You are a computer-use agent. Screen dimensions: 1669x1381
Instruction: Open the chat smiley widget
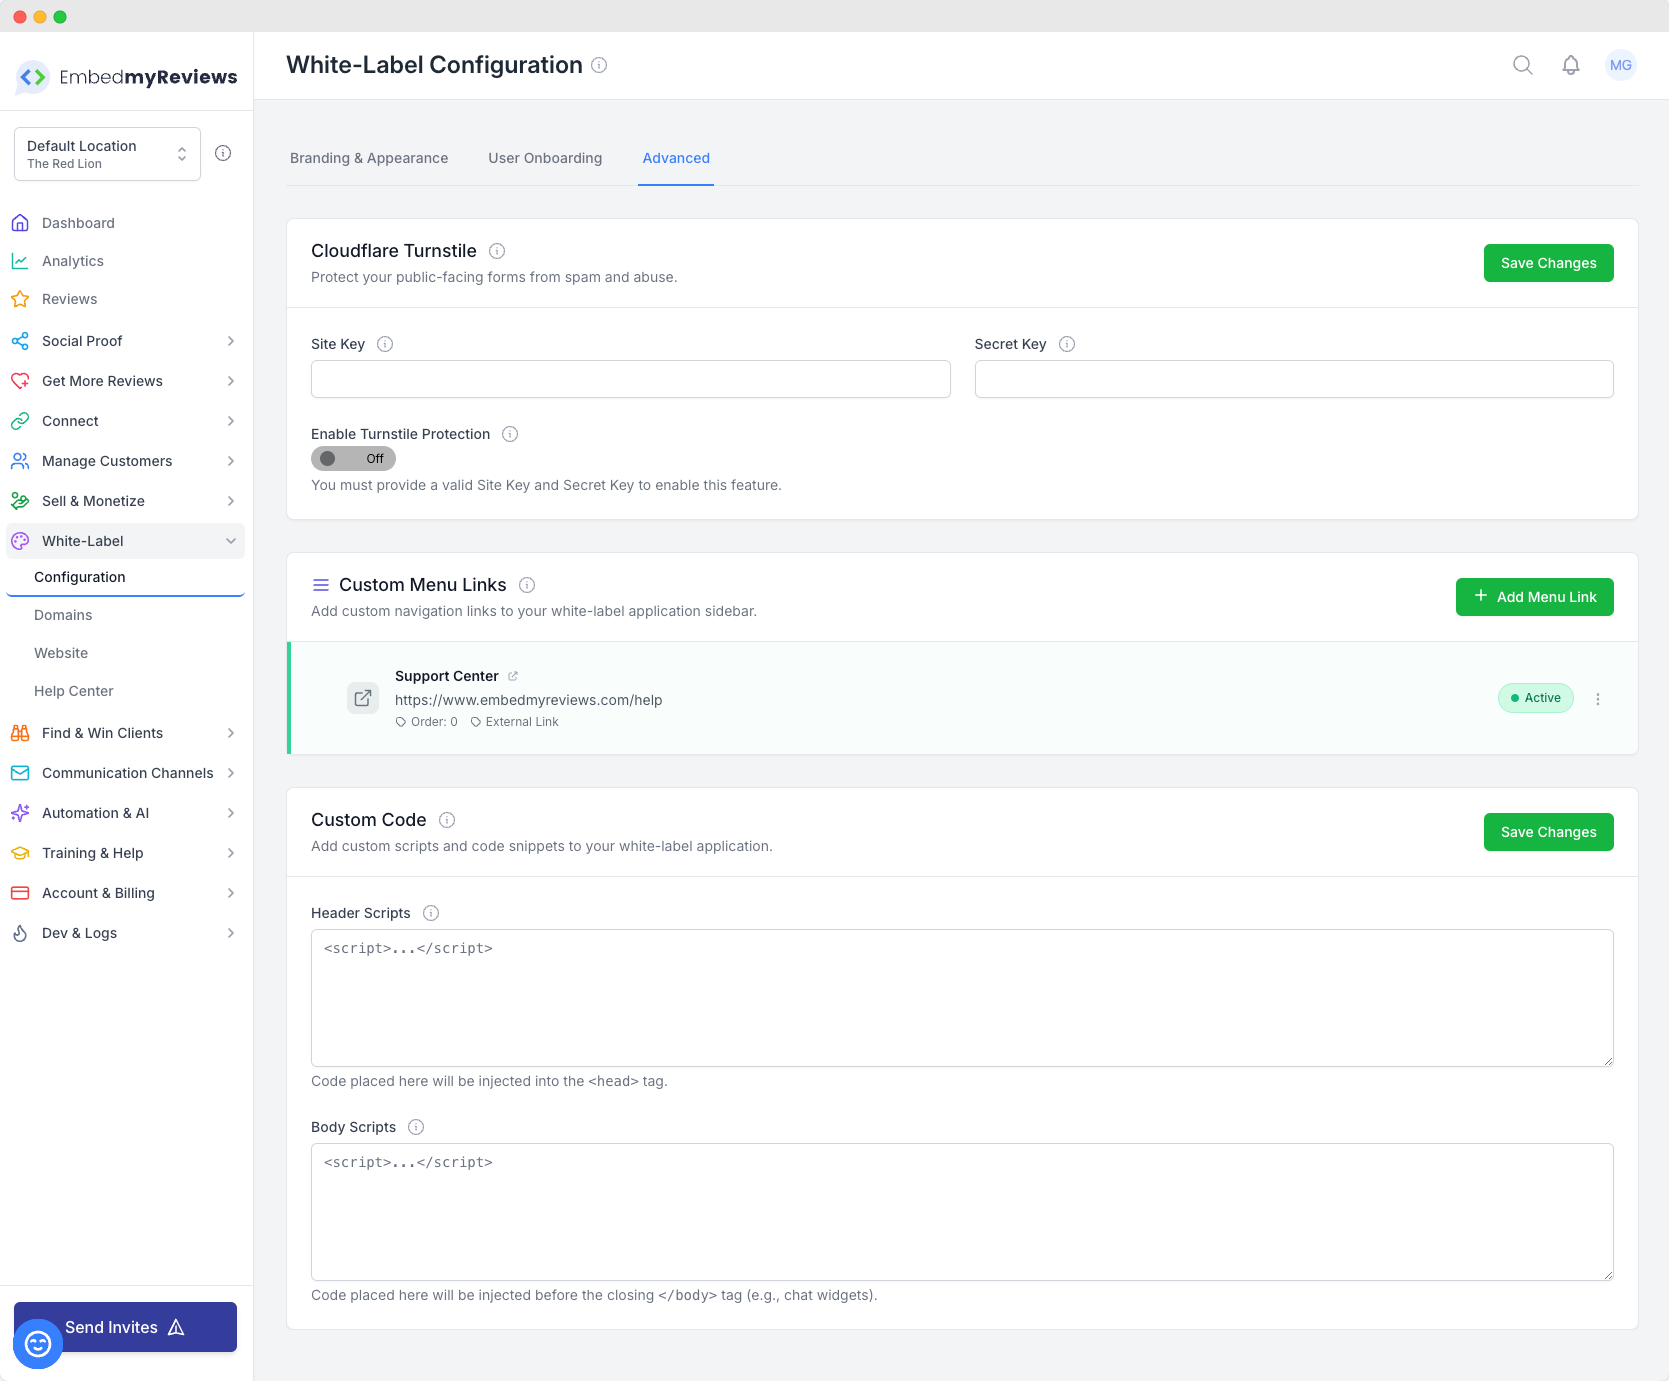click(38, 1344)
